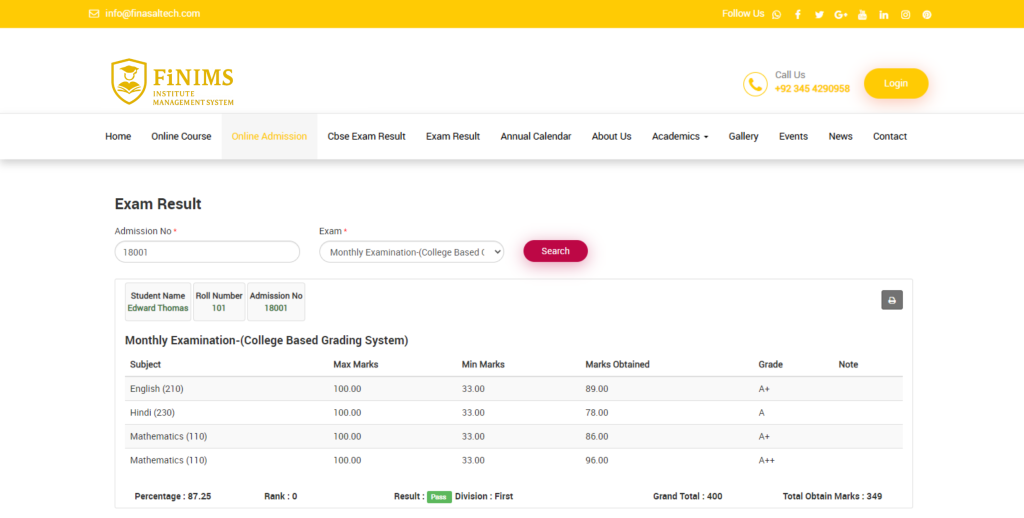Open Exam Result menu item
The width and height of the screenshot is (1024, 518).
point(453,137)
